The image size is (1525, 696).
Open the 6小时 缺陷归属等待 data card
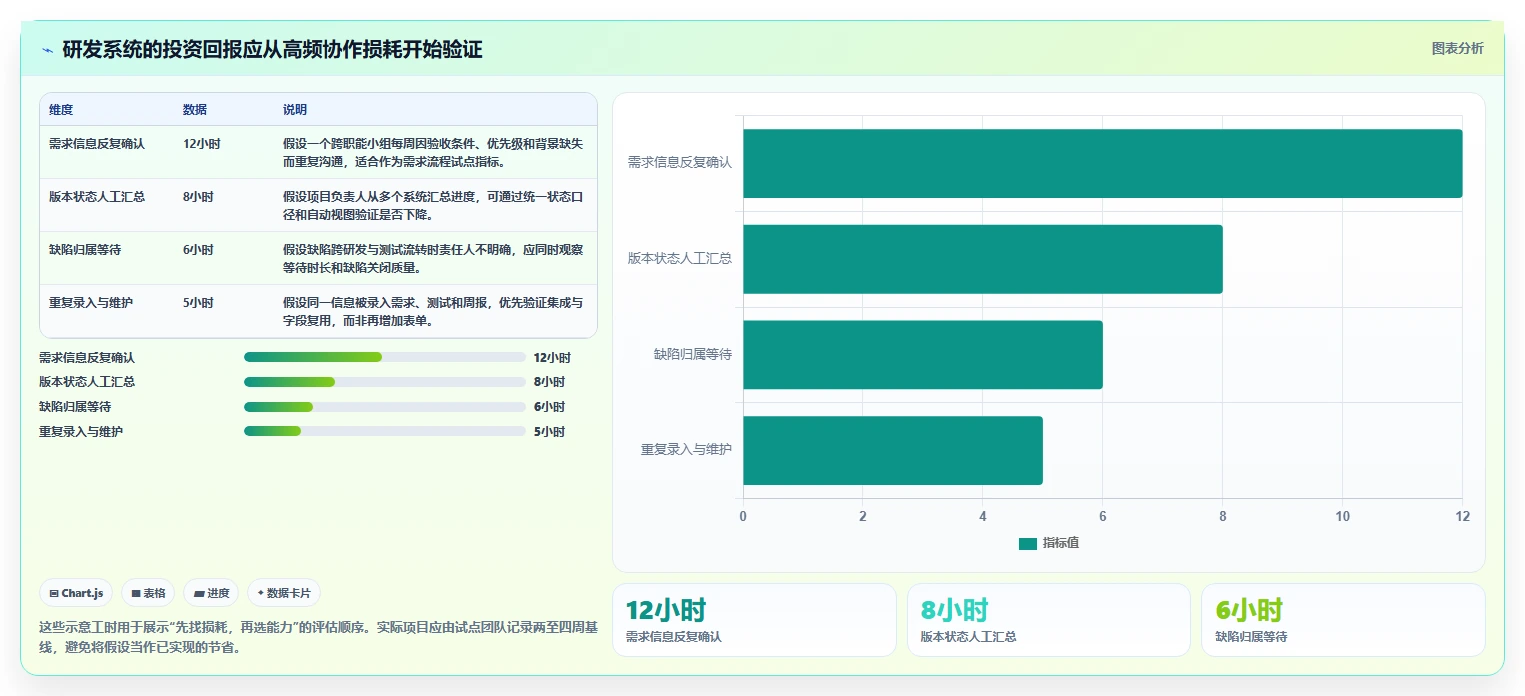[x=1343, y=620]
